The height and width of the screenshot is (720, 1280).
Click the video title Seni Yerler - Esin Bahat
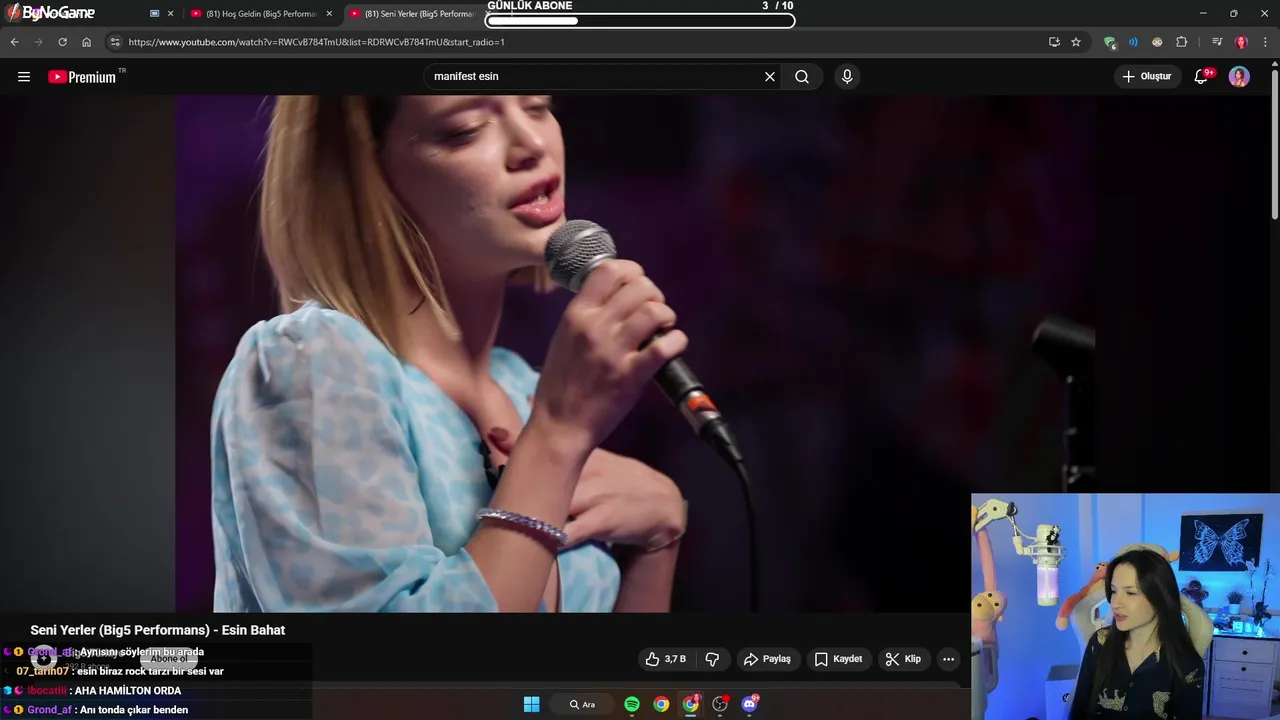158,630
